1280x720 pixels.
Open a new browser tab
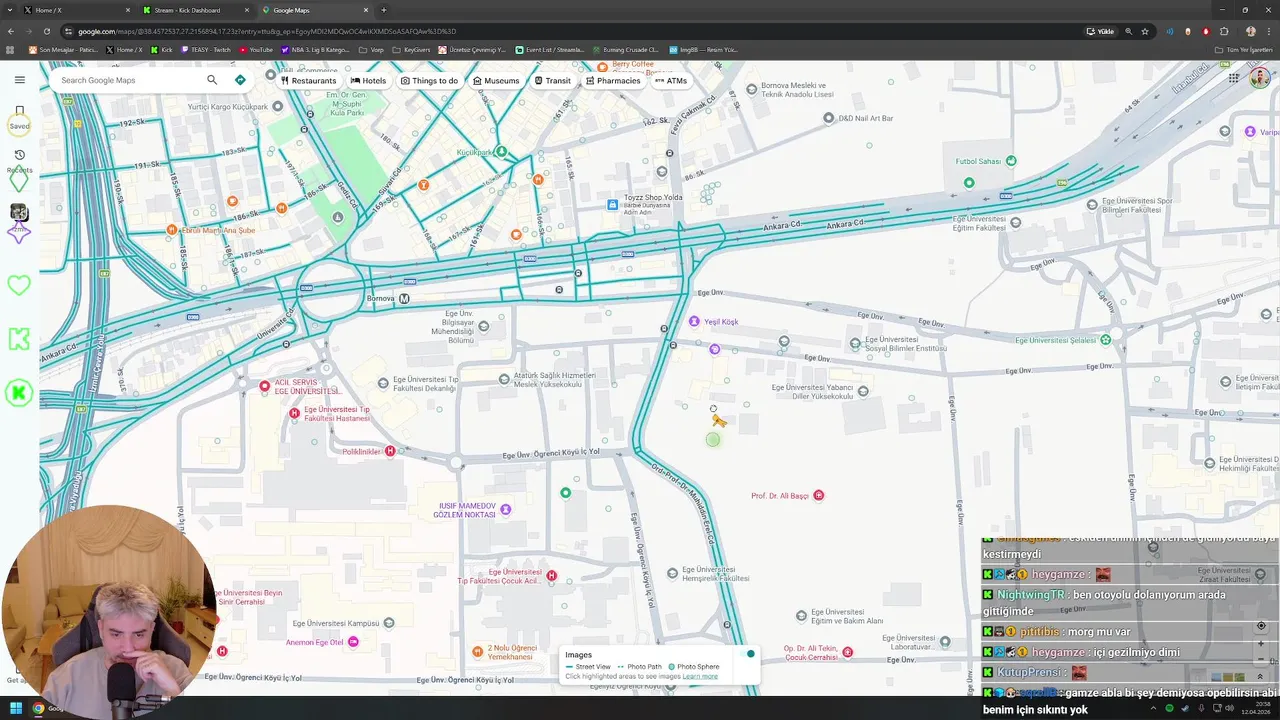pos(384,10)
